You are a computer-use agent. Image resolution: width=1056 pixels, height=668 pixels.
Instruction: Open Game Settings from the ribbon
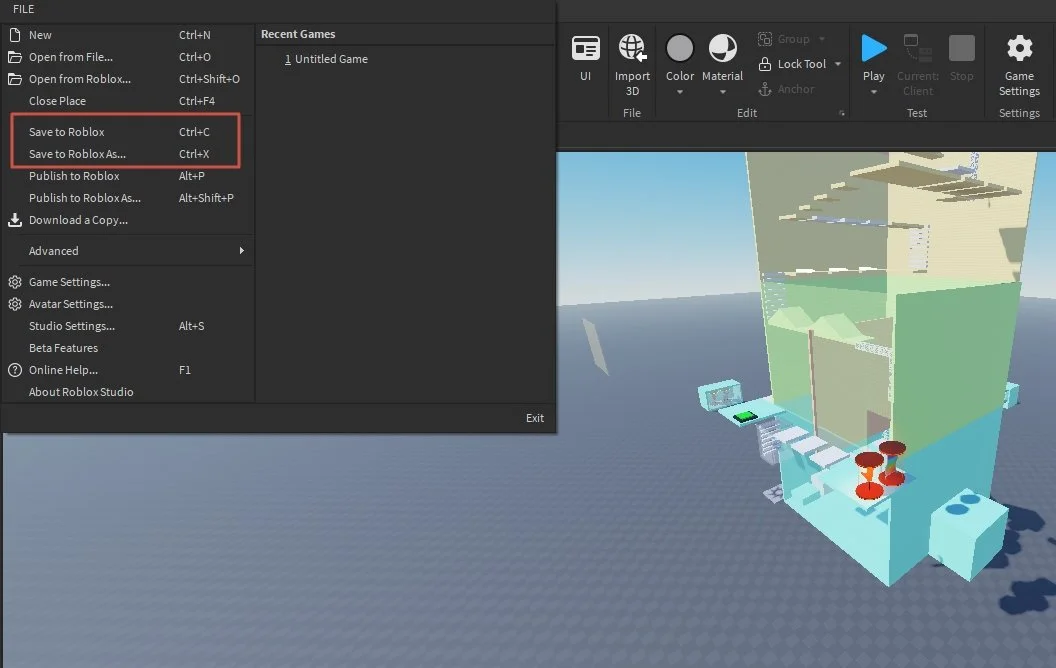1019,65
